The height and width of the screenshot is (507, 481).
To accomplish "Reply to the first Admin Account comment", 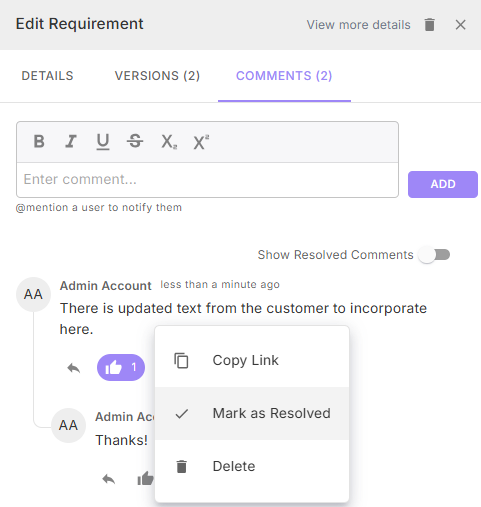I will point(74,368).
